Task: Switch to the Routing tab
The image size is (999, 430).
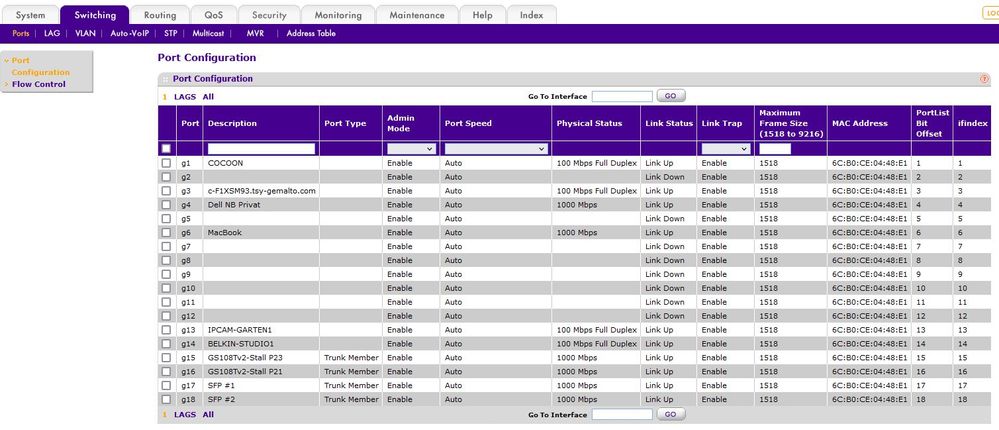Action: 159,15
